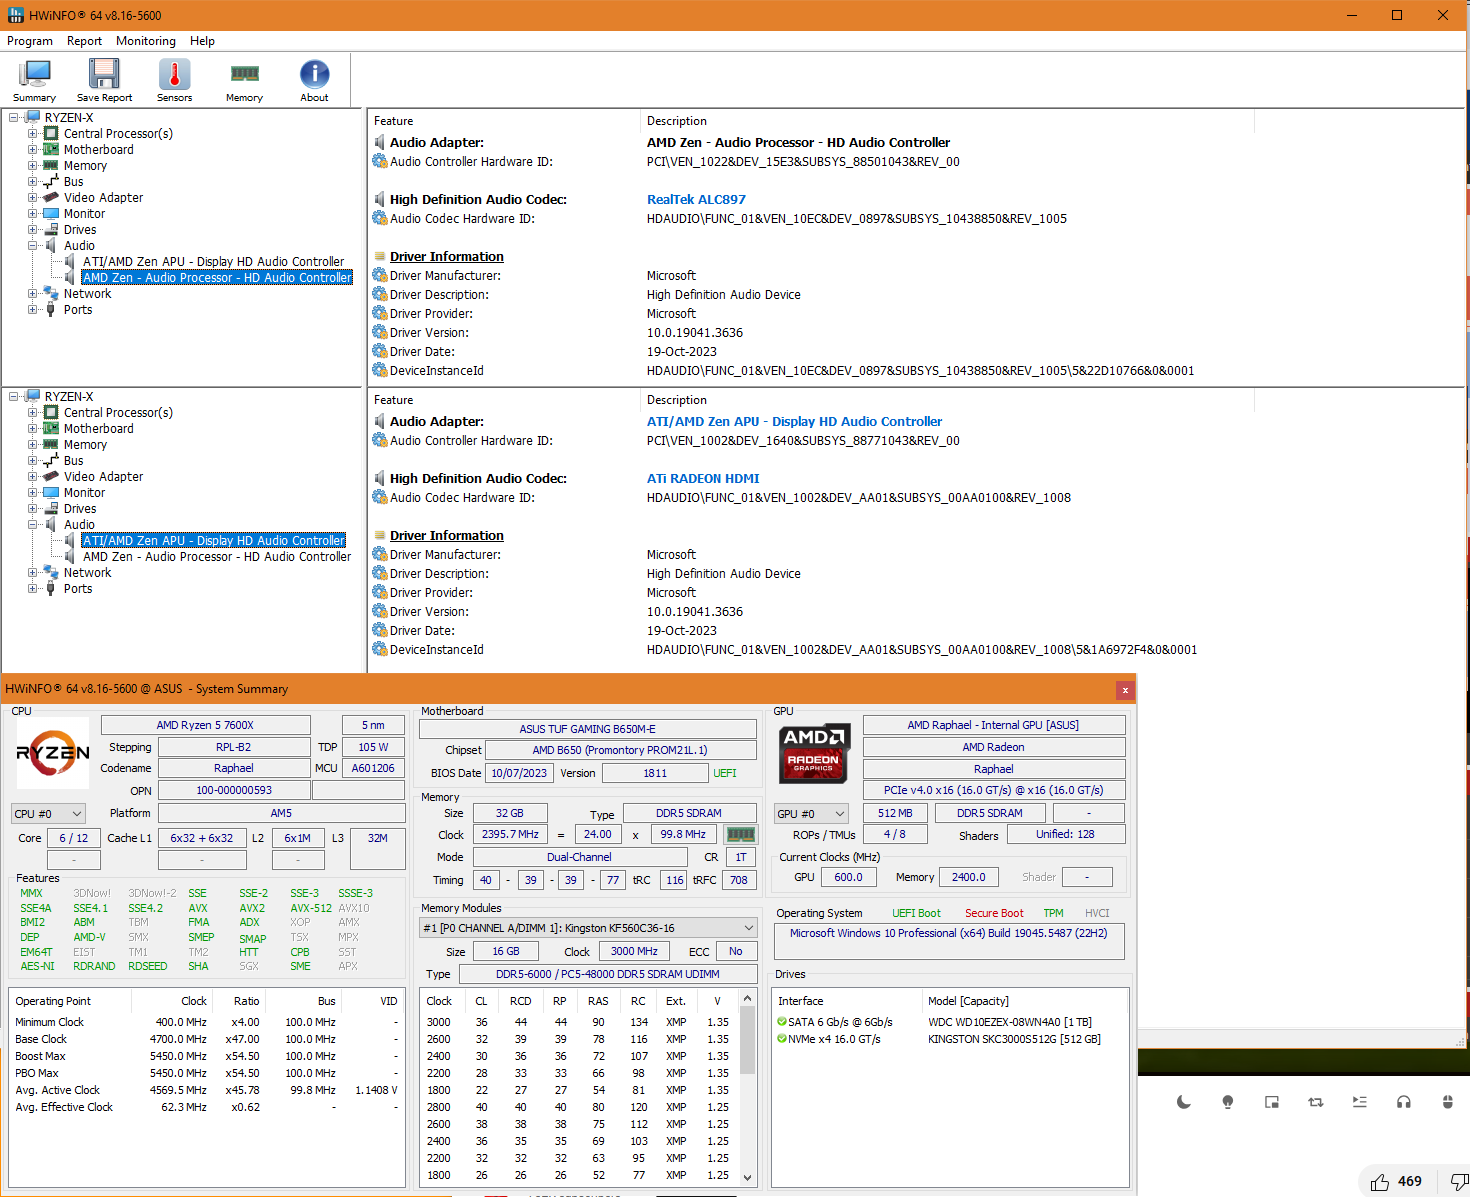Open the Report menu
Viewport: 1470px width, 1197px height.
[x=84, y=41]
